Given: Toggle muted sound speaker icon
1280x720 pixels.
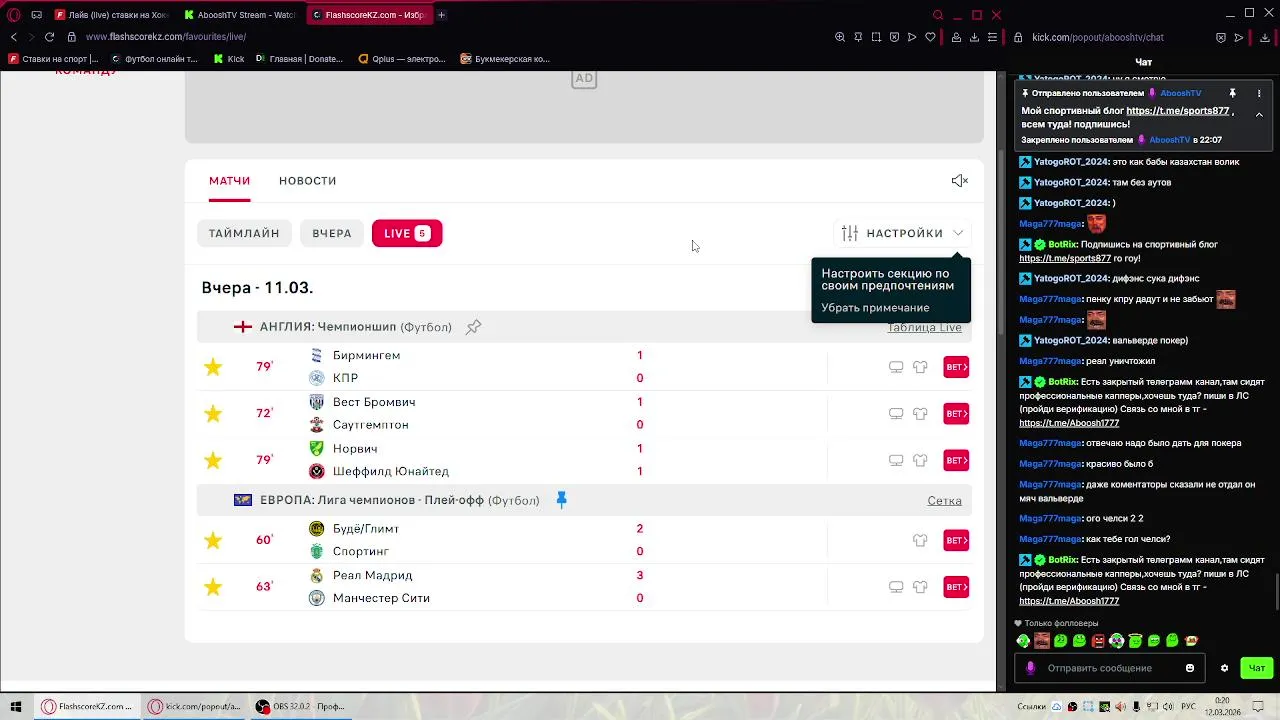Looking at the screenshot, I should (x=960, y=181).
